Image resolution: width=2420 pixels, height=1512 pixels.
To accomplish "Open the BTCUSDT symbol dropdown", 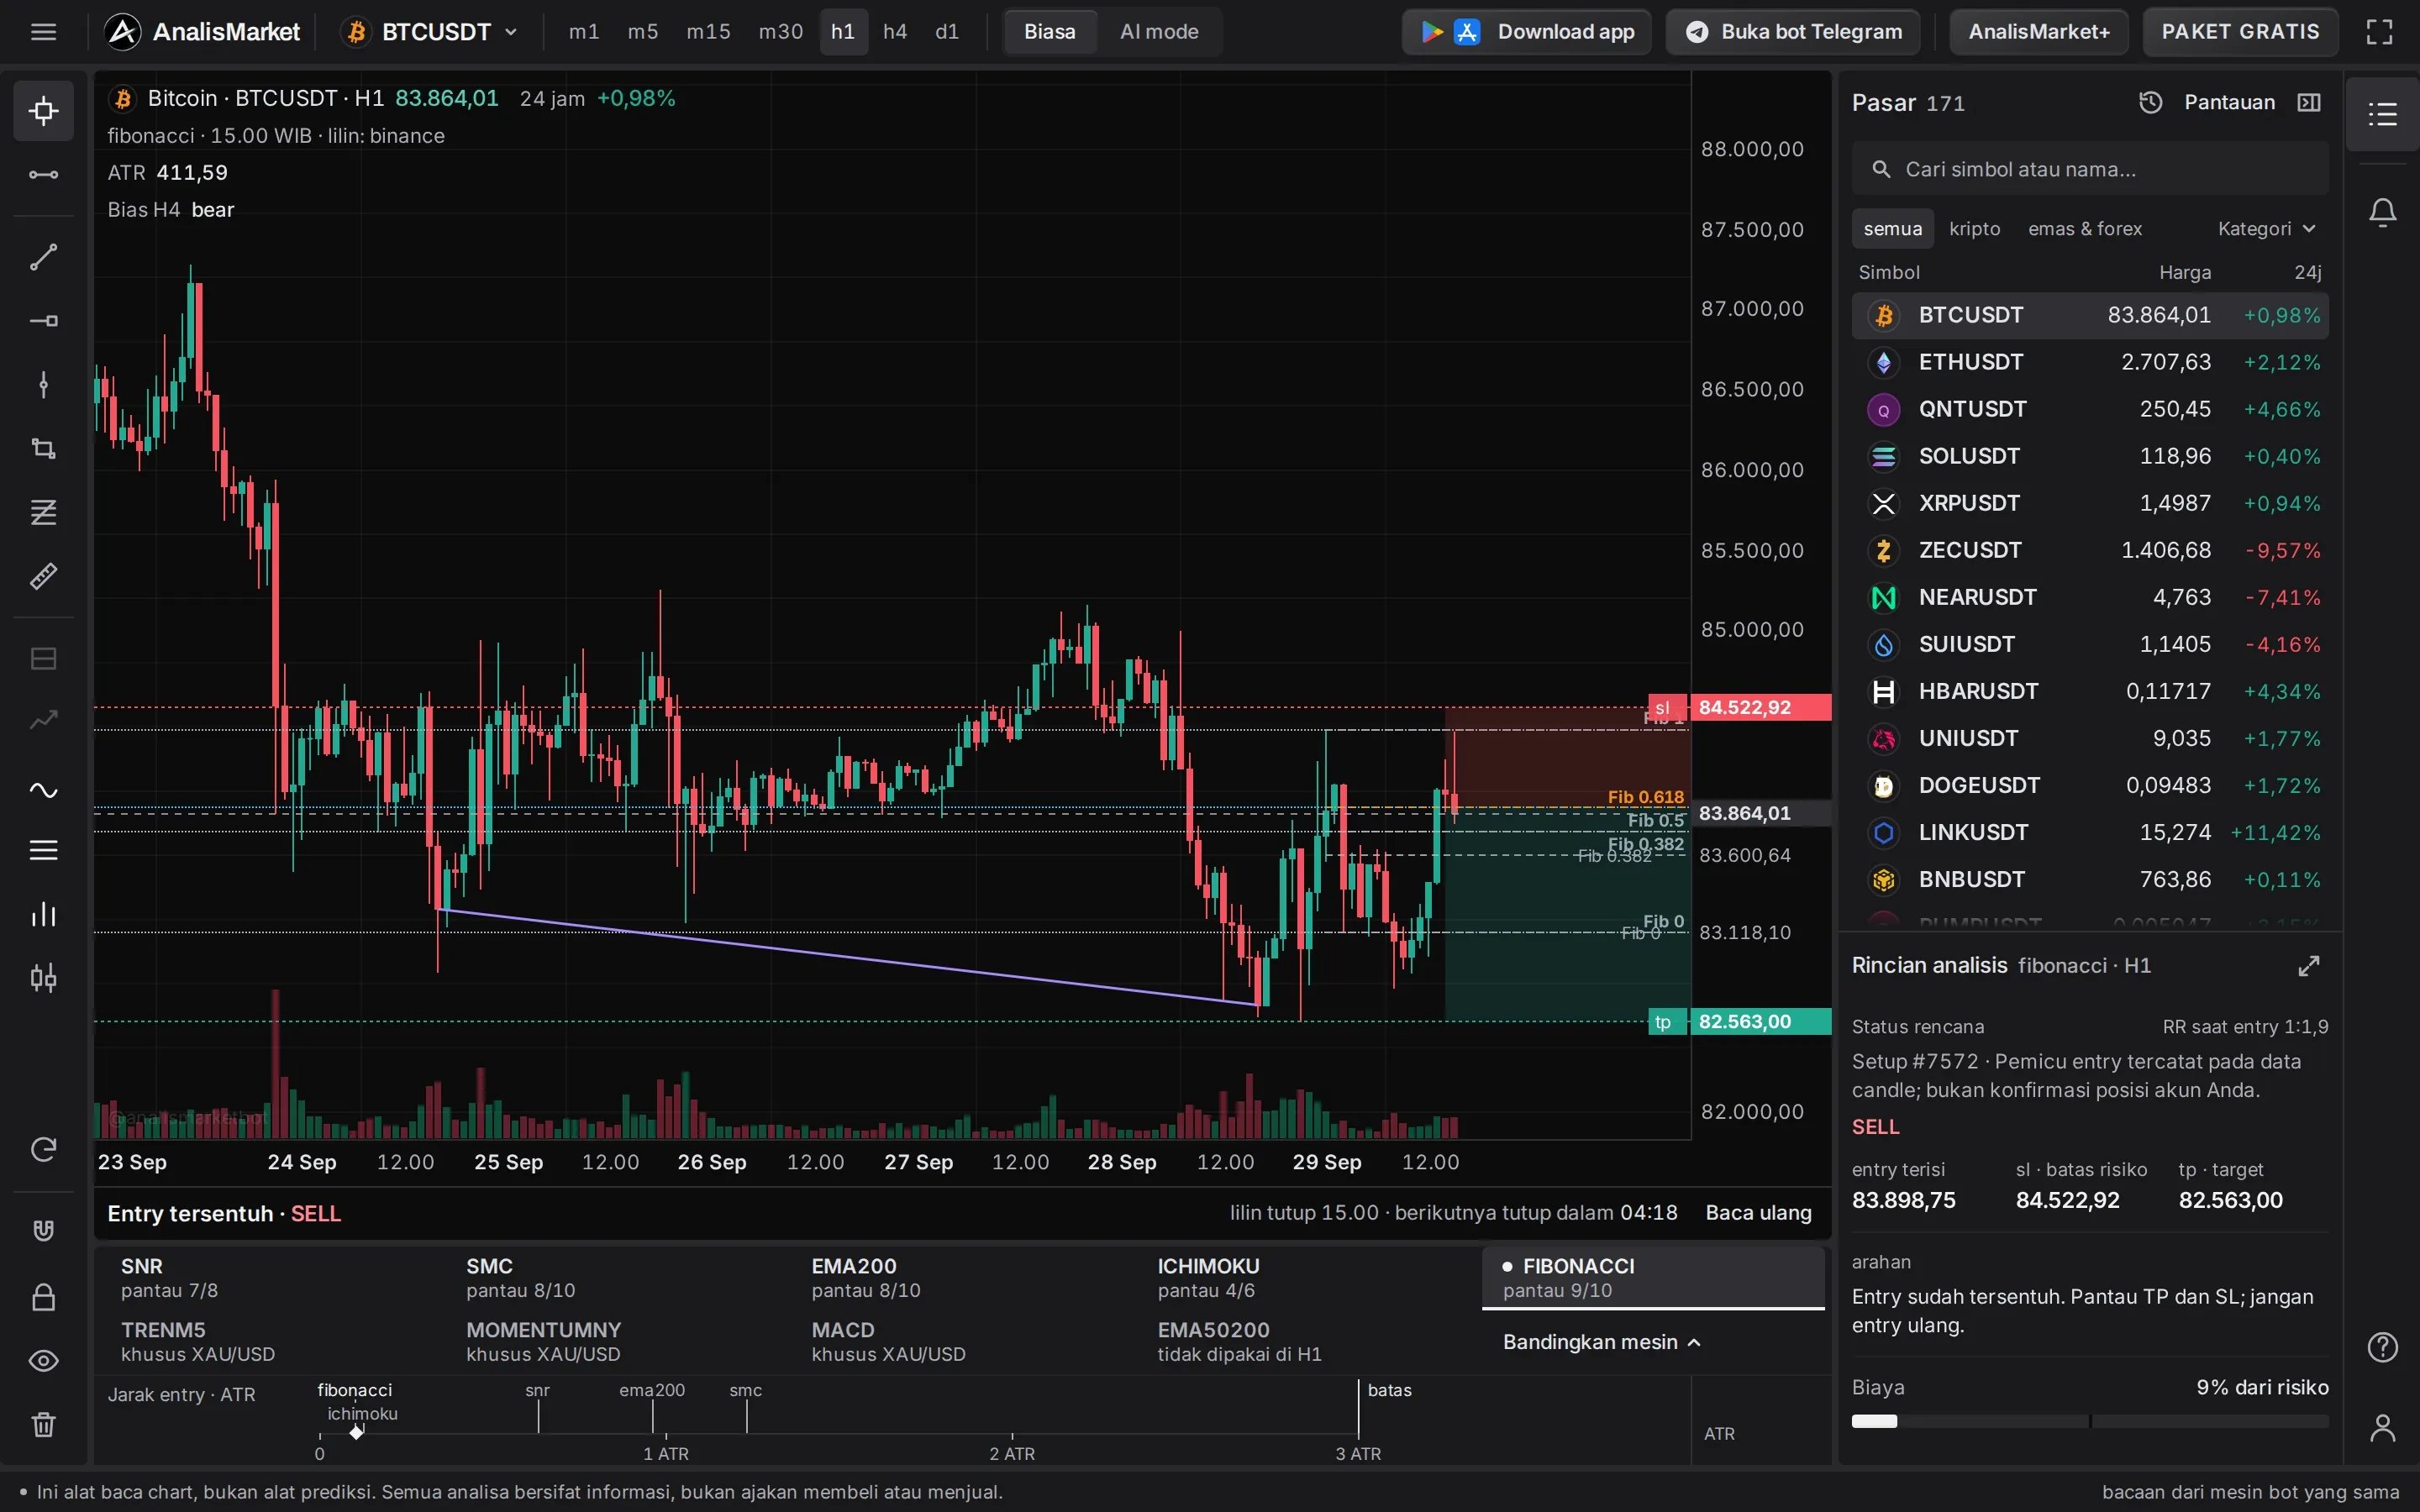I will coord(432,32).
